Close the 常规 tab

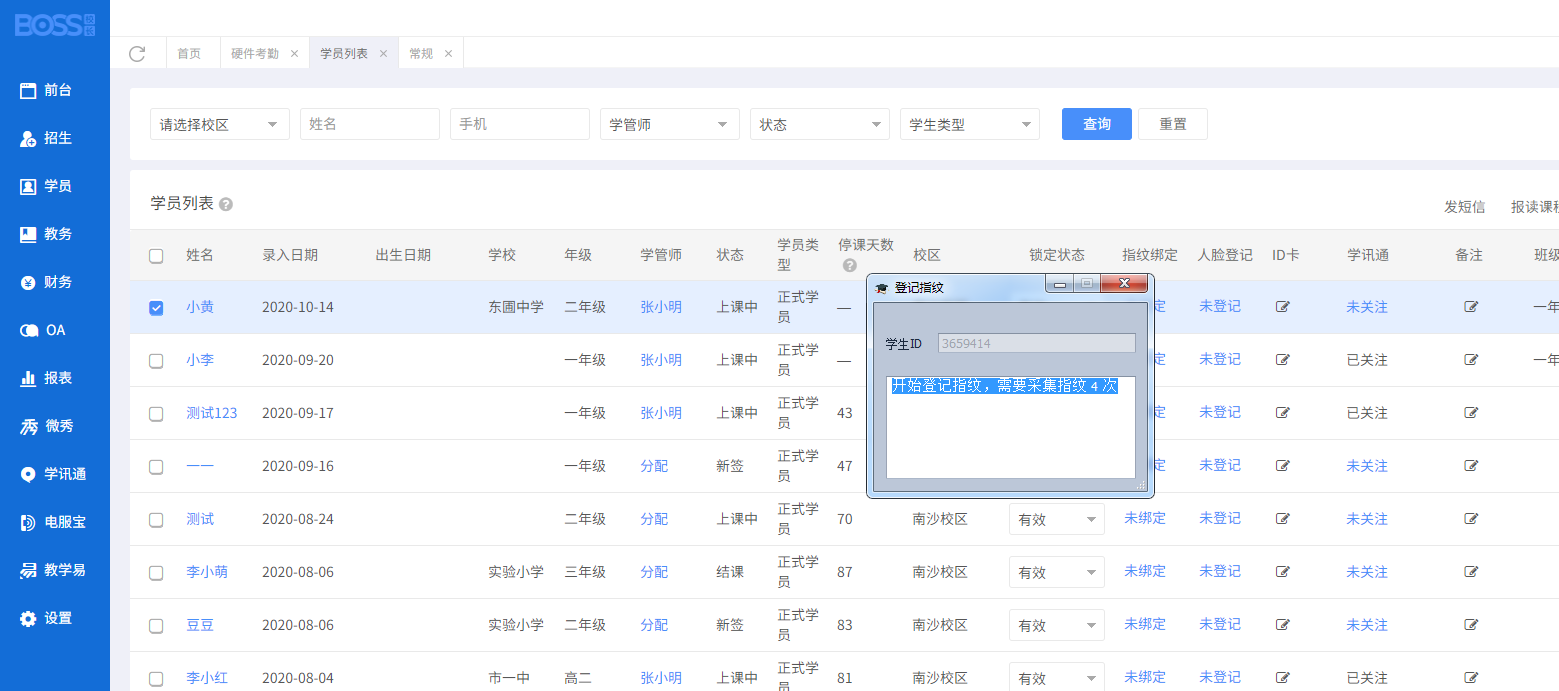448,54
